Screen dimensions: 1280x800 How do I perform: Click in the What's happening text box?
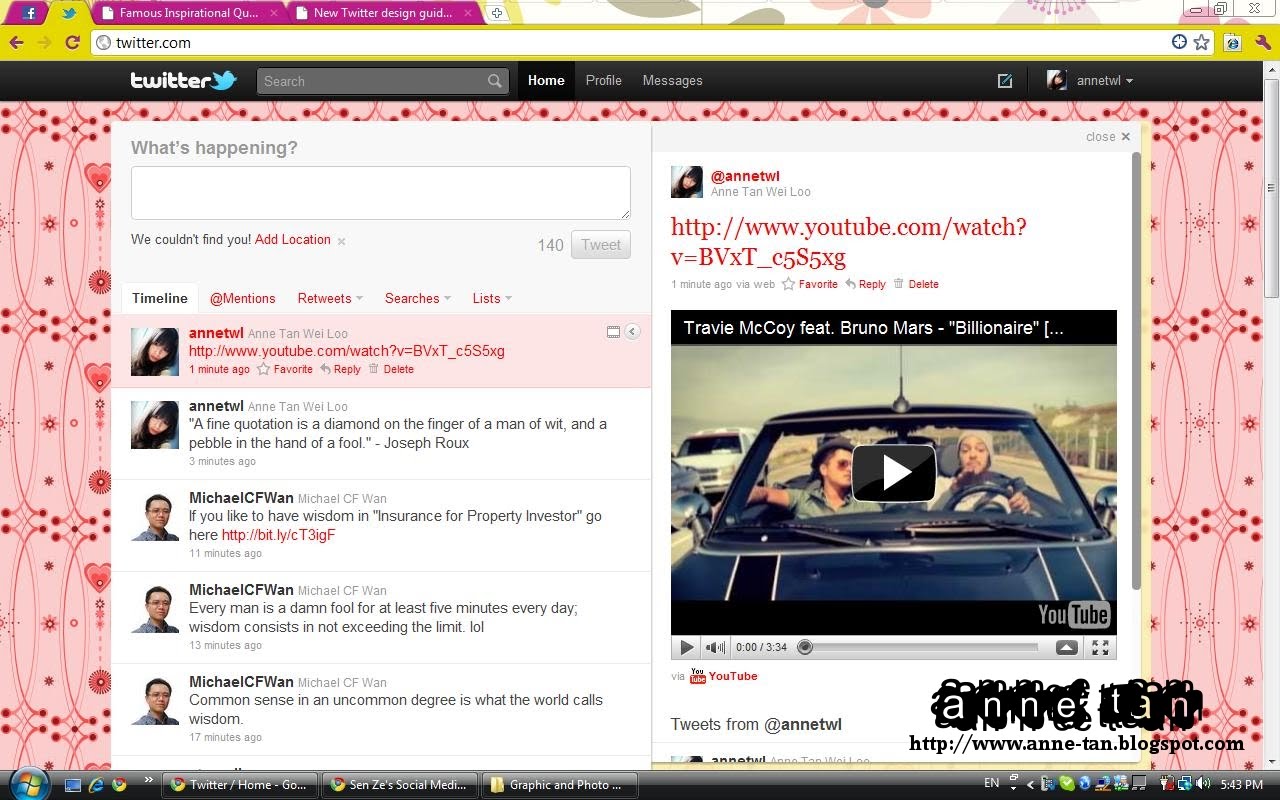381,193
